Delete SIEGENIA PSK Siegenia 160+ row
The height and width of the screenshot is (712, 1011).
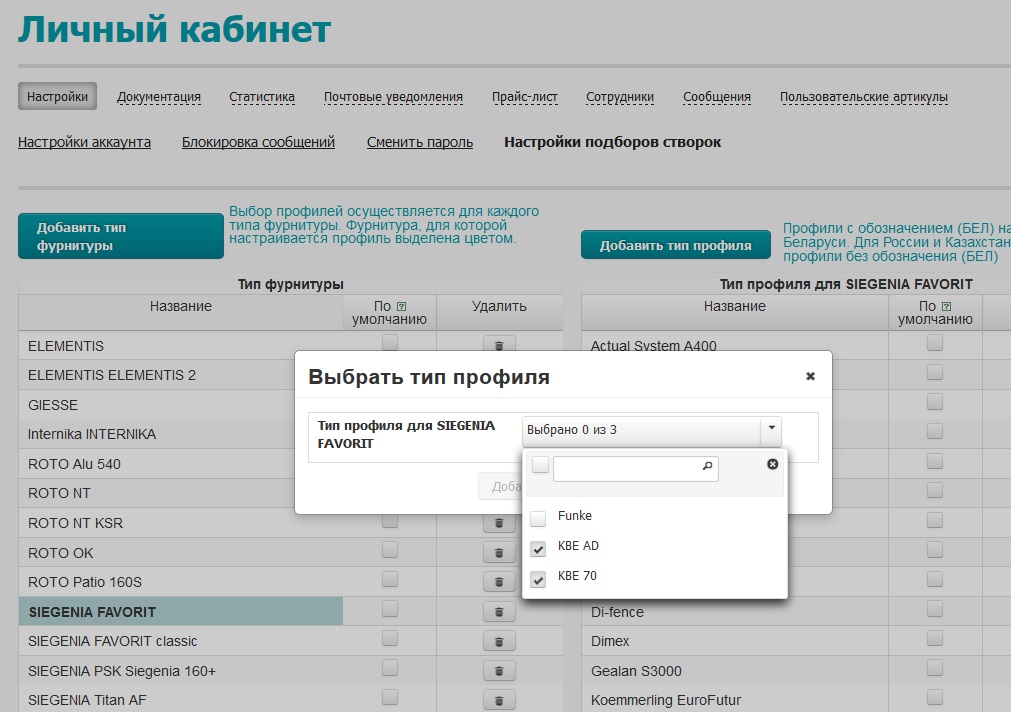(x=499, y=671)
